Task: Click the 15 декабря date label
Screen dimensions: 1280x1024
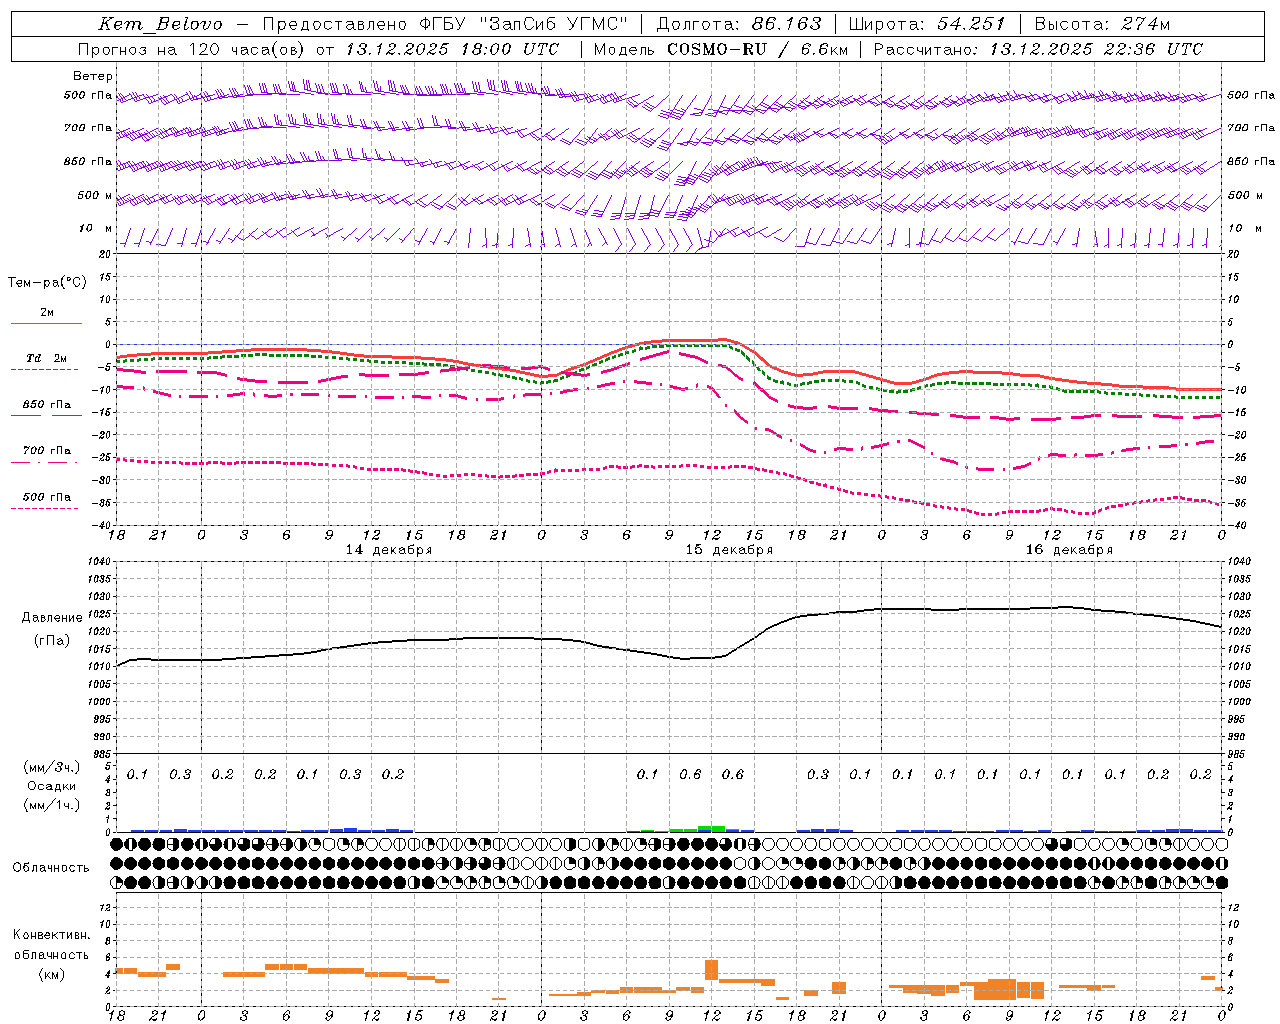Action: click(729, 550)
